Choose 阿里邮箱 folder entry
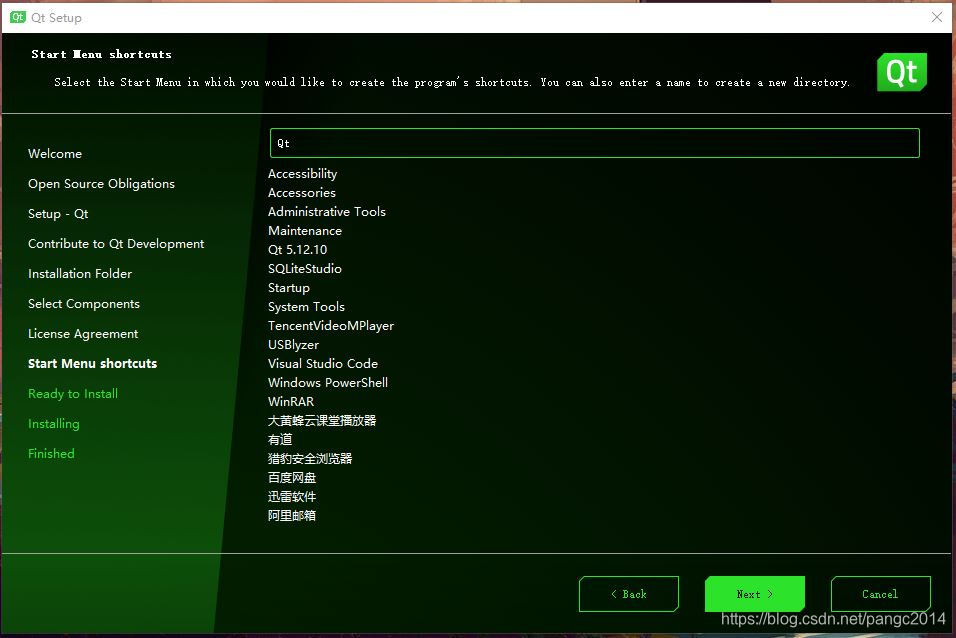This screenshot has height=638, width=956. [292, 515]
